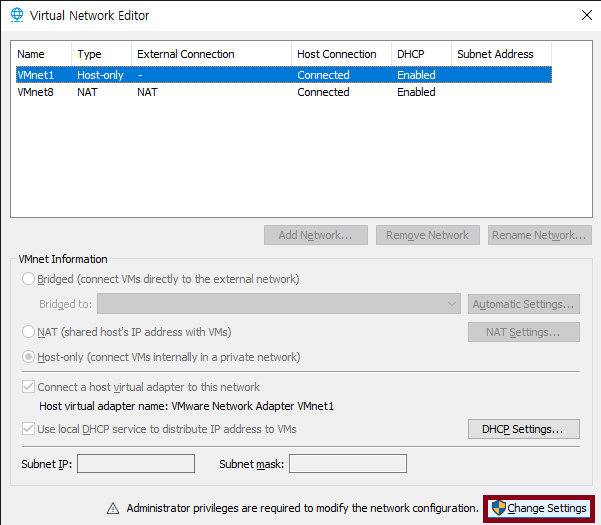Select the NAT radio option

pyautogui.click(x=28, y=332)
